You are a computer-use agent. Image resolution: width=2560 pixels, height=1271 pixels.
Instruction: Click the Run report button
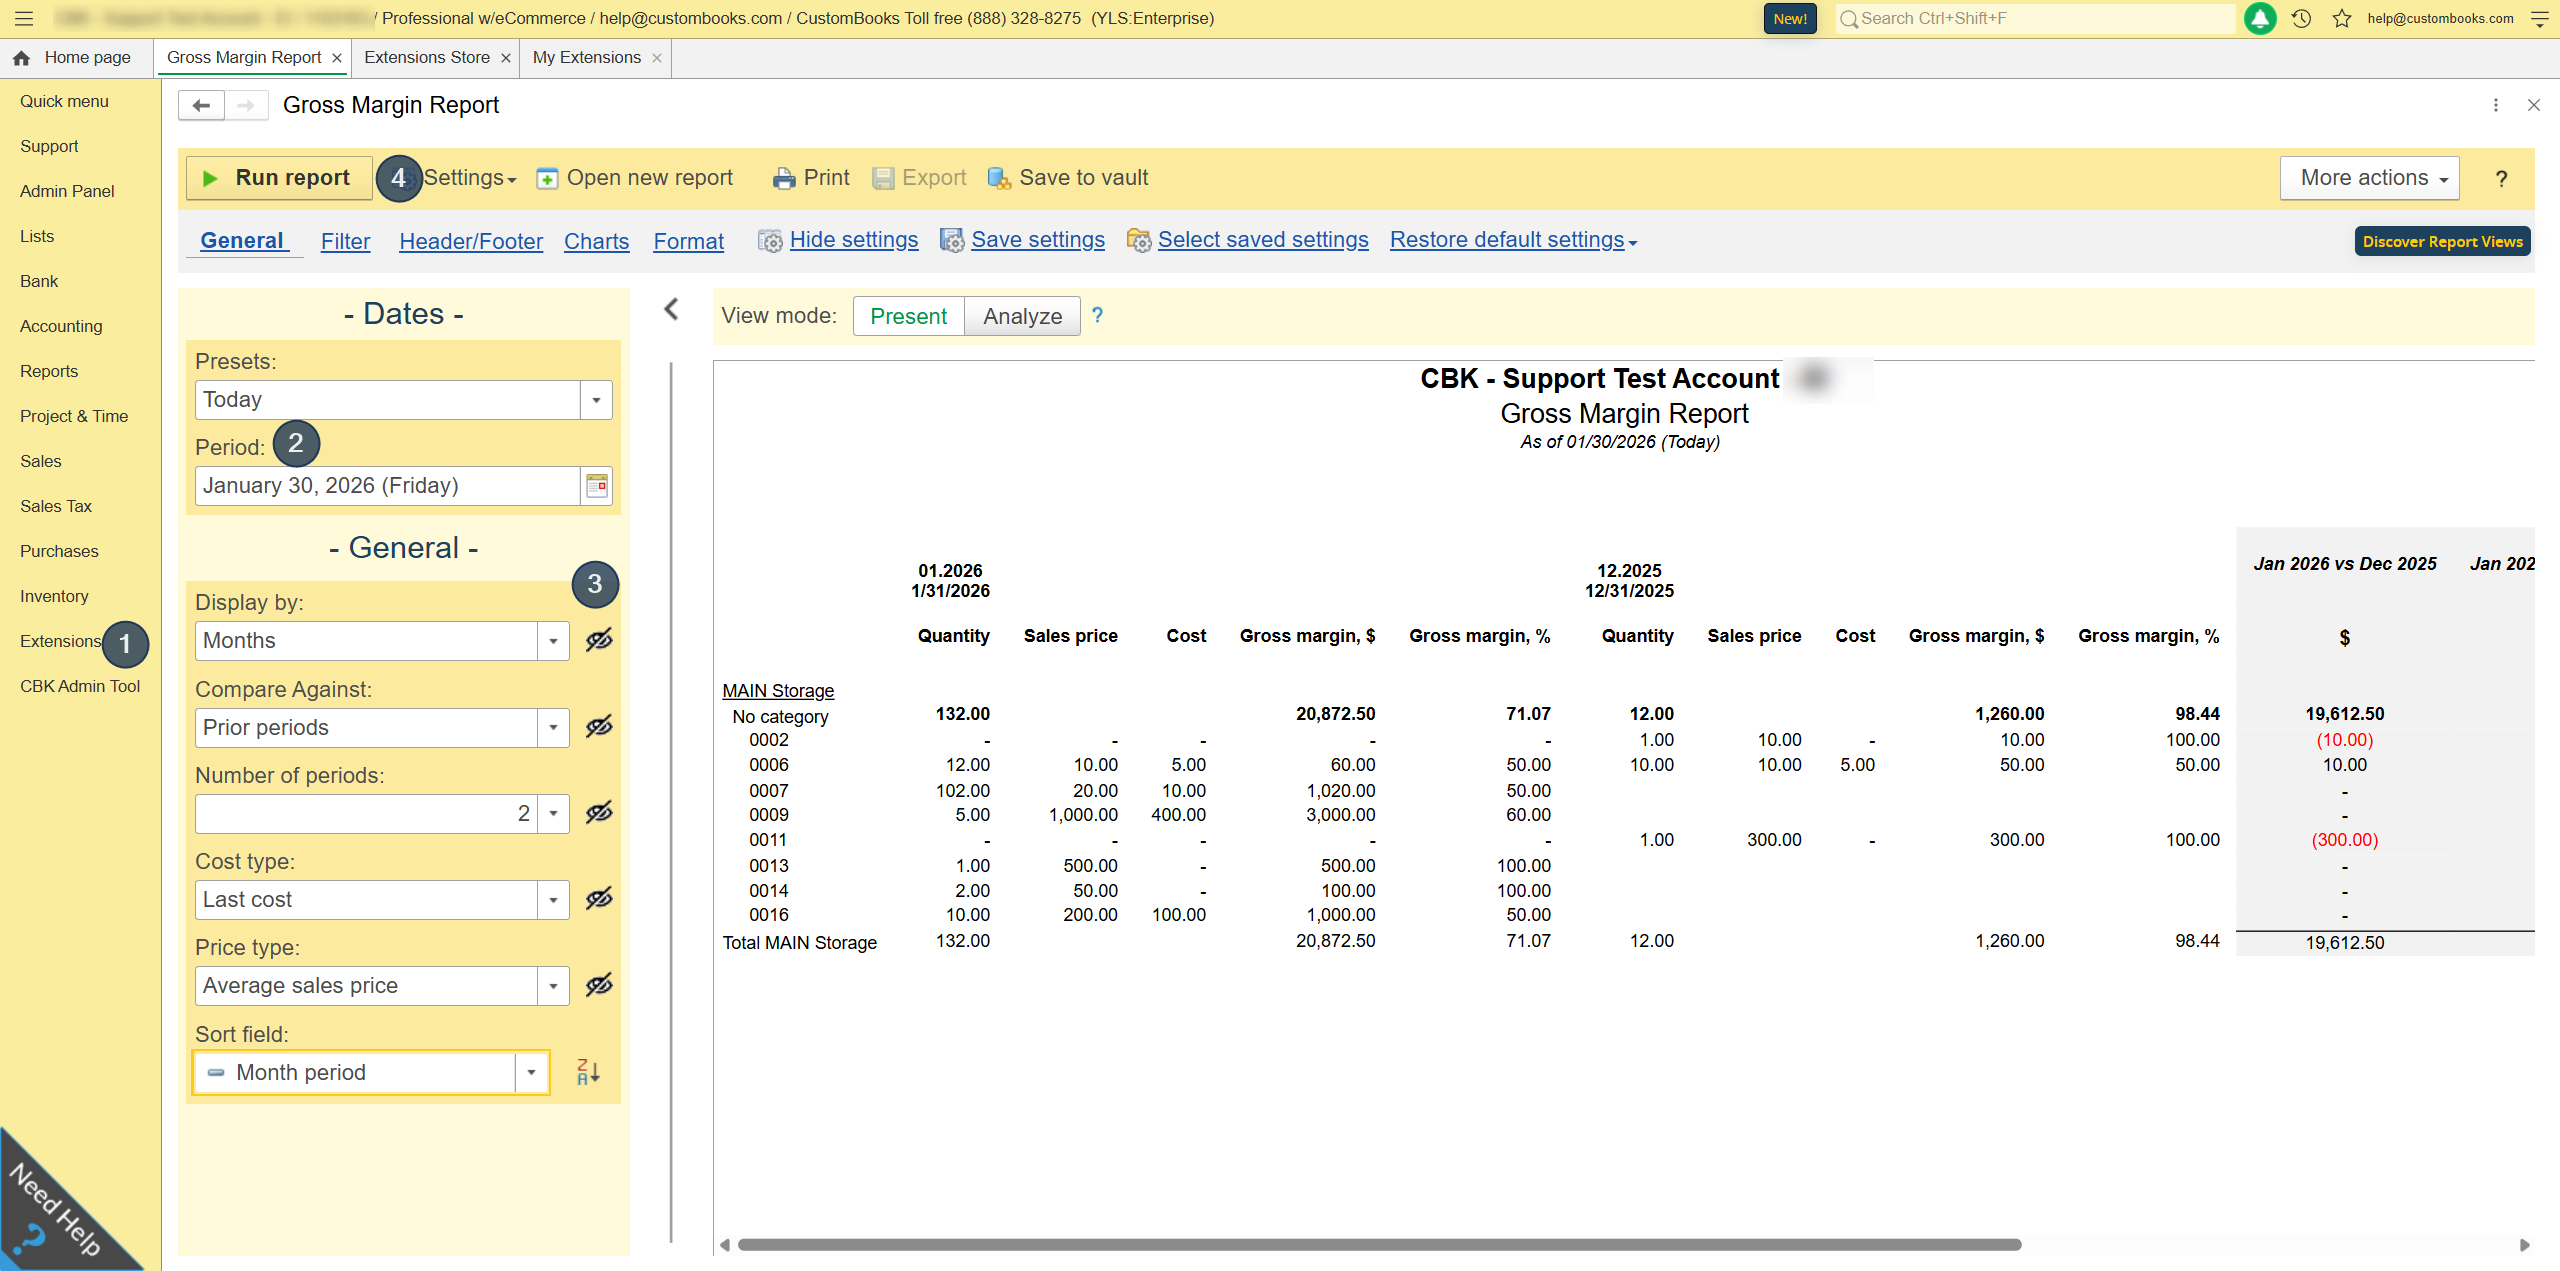click(x=278, y=178)
